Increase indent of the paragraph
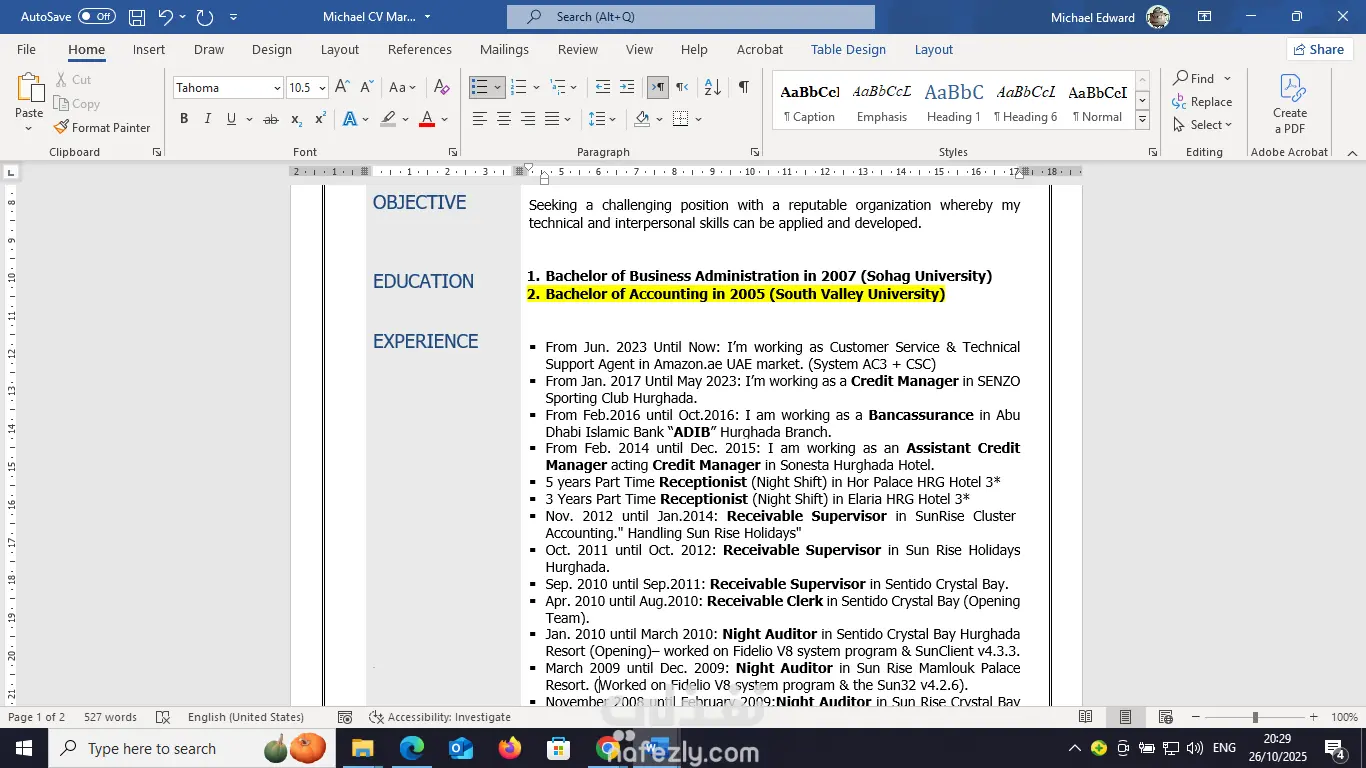This screenshot has width=1366, height=768. coord(627,87)
